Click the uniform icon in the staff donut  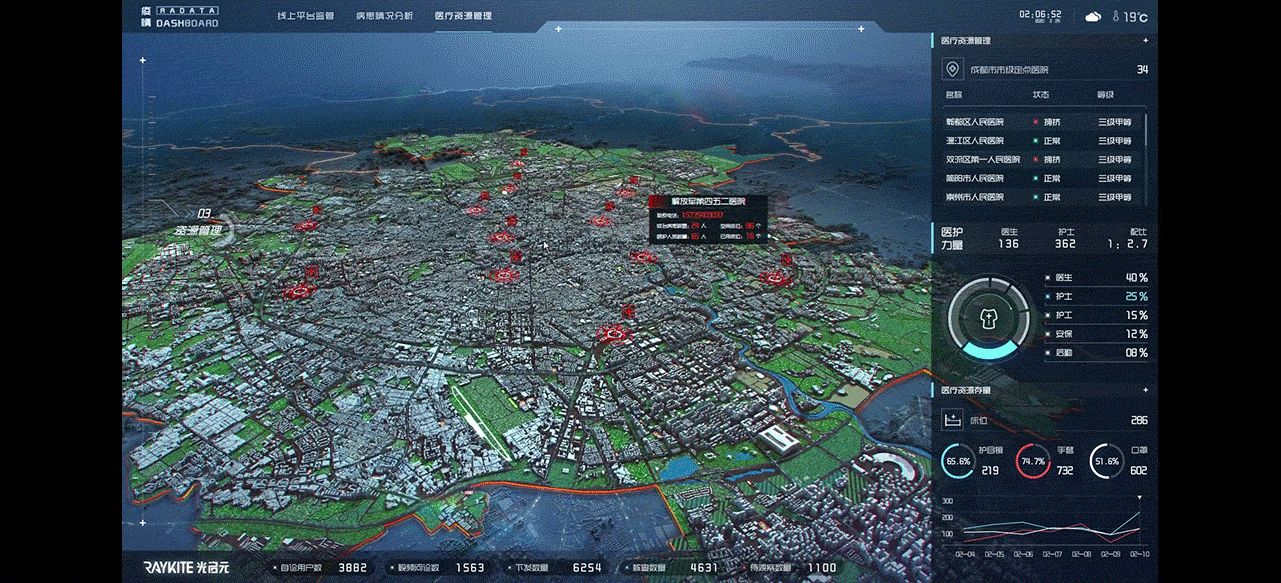point(989,318)
